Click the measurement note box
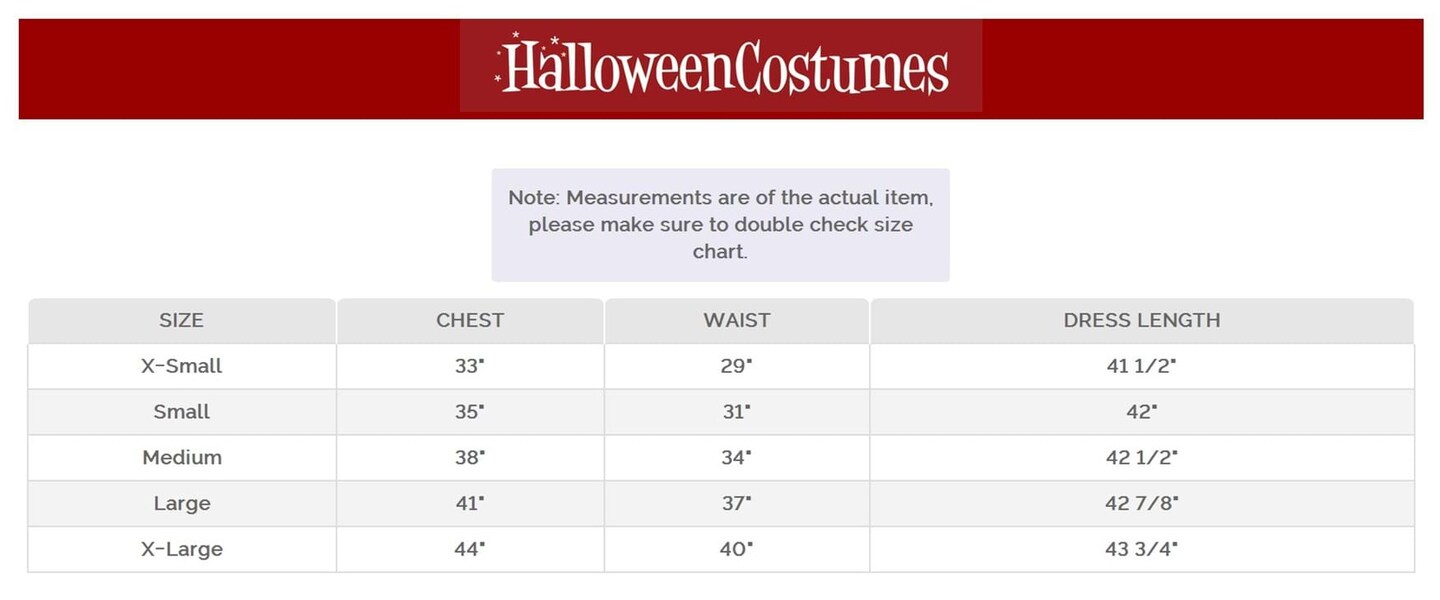The image size is (1440, 600). coord(720,224)
